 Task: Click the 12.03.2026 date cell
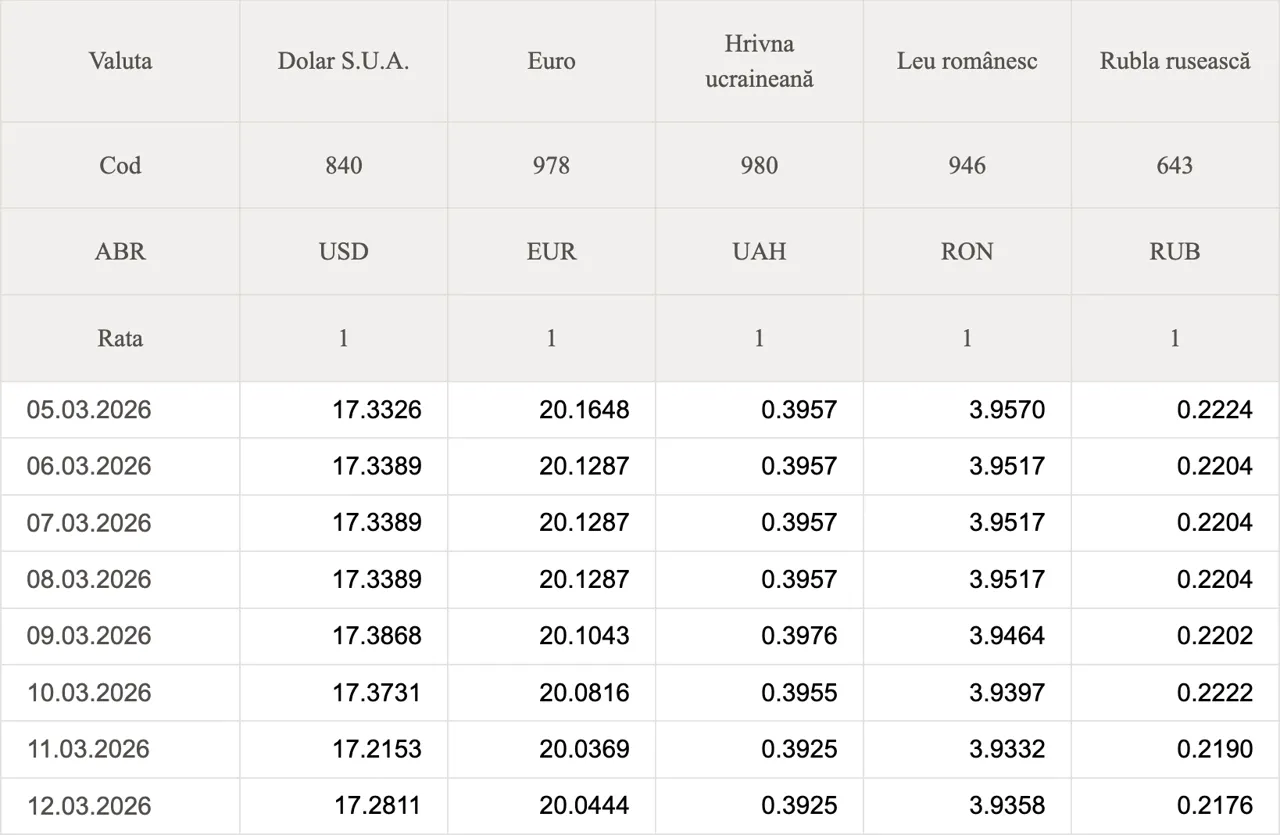pos(89,806)
